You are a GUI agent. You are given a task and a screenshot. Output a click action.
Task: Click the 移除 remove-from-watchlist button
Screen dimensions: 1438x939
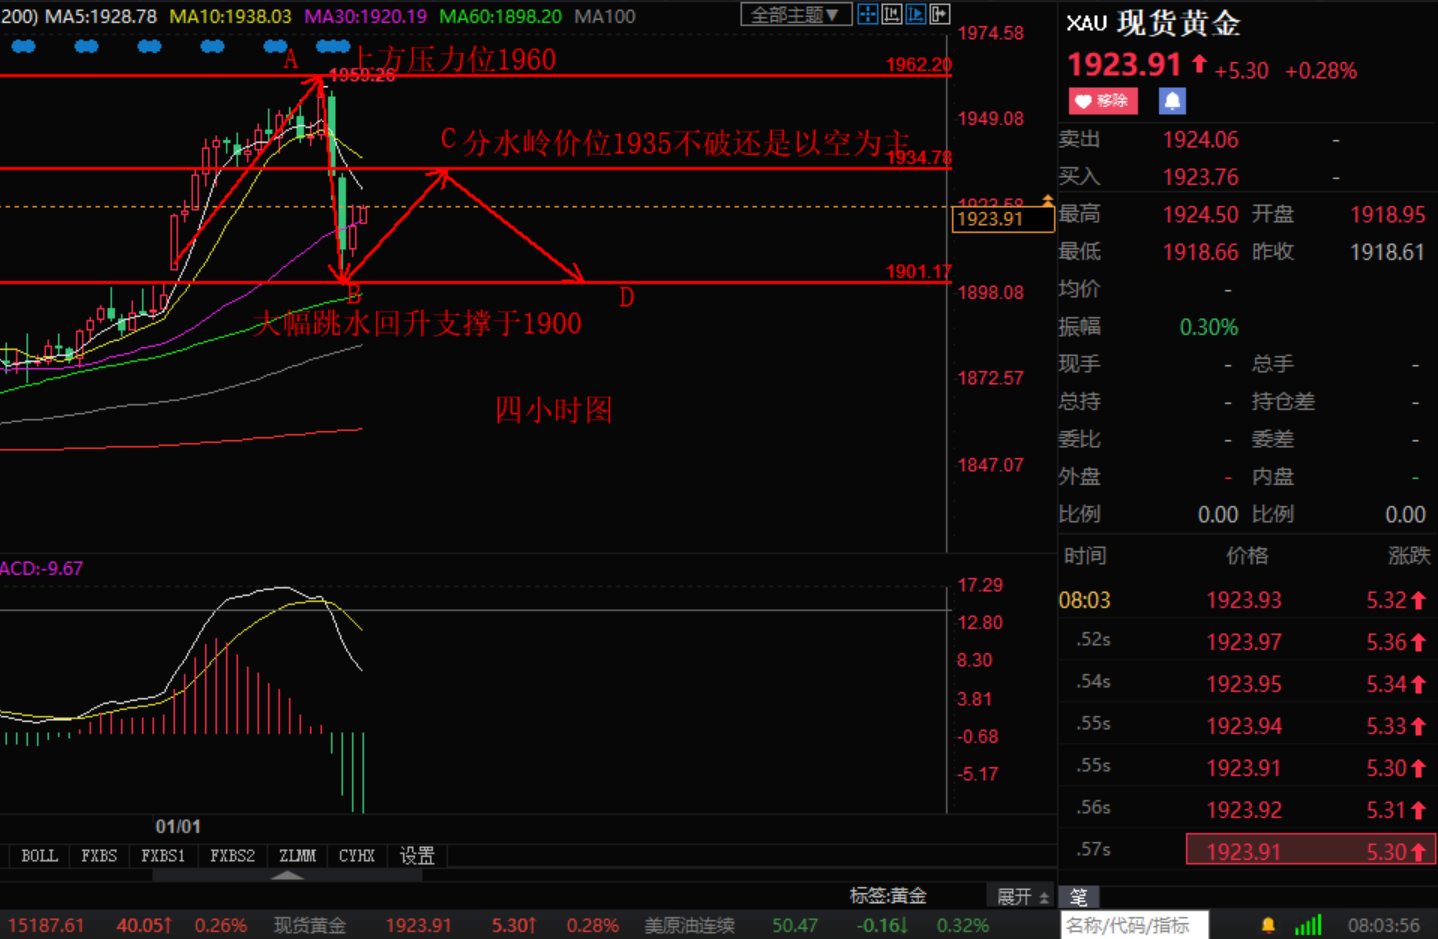[1103, 101]
